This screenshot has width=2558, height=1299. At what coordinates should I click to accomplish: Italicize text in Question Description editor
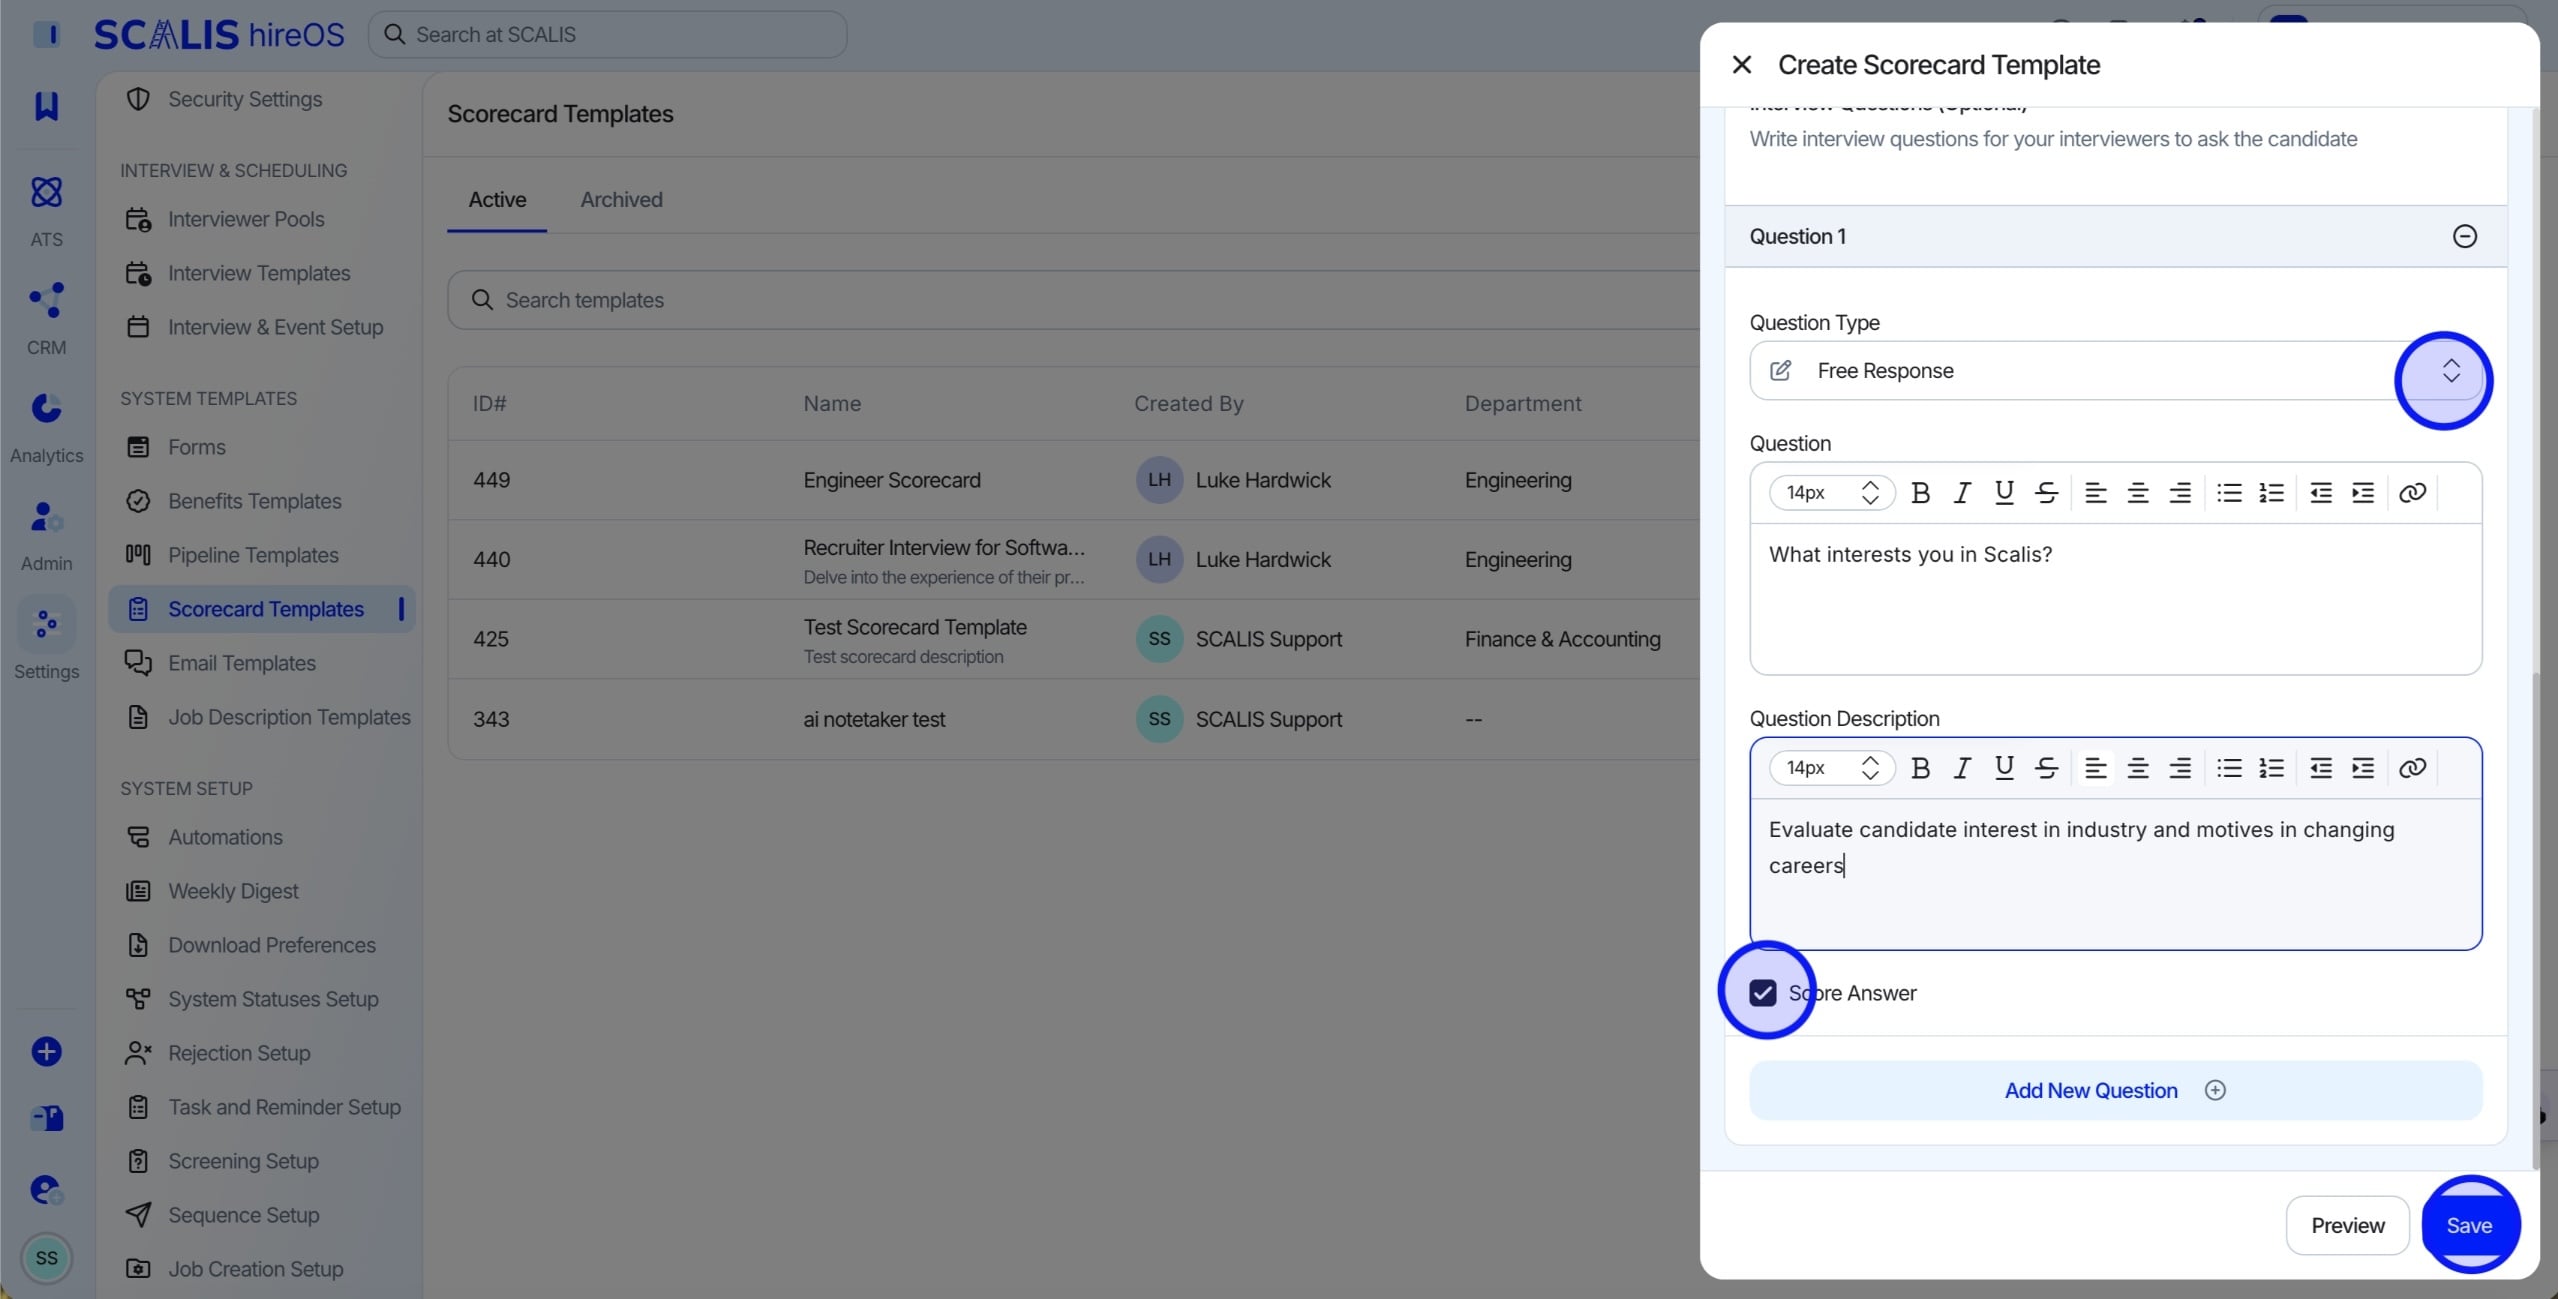coord(1962,767)
